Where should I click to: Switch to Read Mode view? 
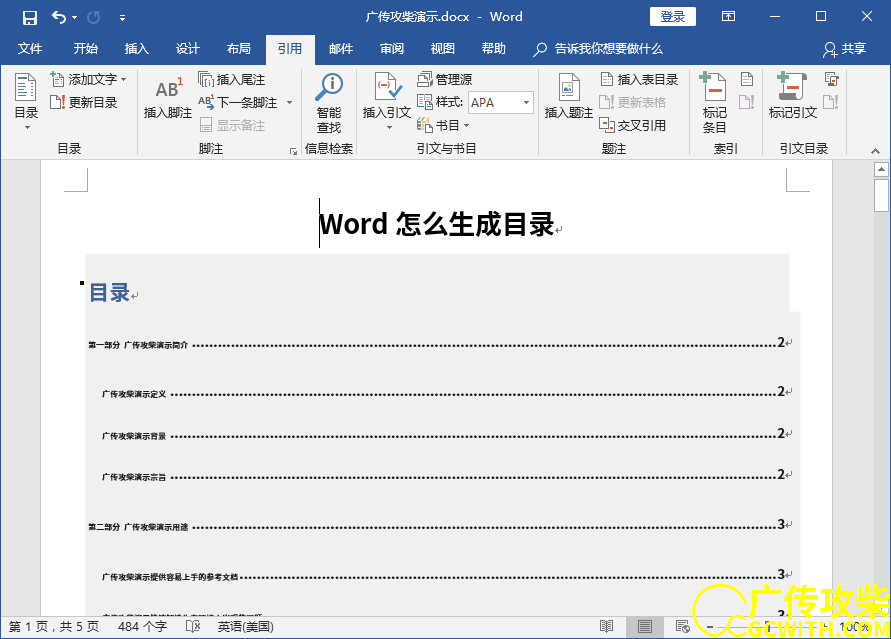tap(606, 627)
